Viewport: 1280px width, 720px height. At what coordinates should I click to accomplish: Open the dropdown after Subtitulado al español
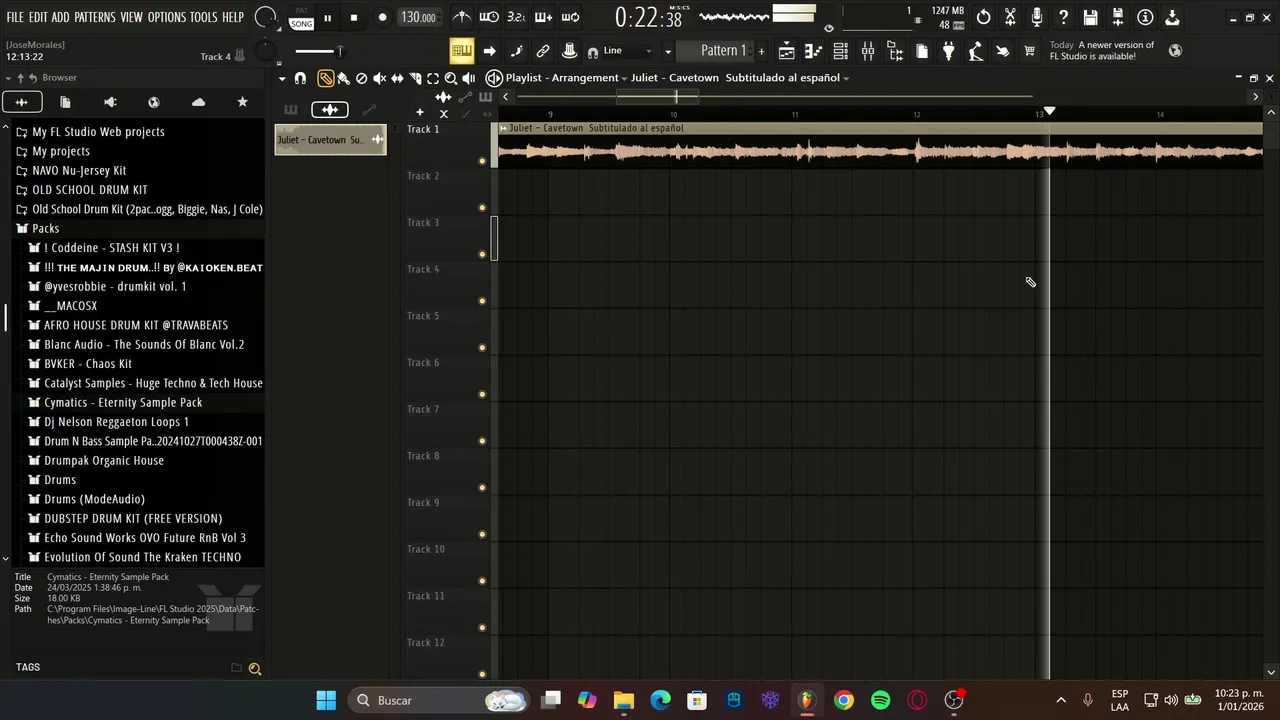click(x=846, y=78)
